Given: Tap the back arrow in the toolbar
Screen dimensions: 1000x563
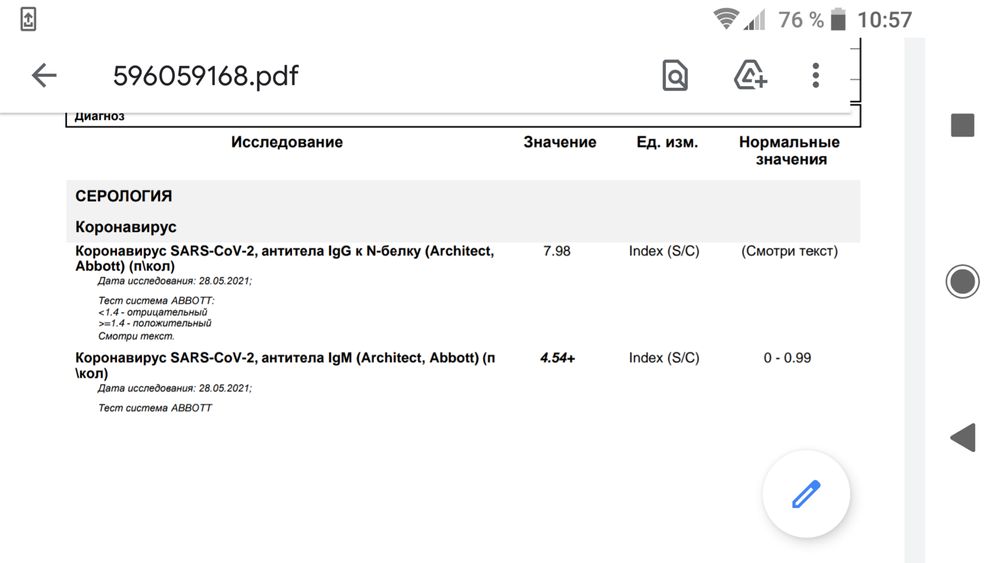Looking at the screenshot, I should tap(44, 75).
